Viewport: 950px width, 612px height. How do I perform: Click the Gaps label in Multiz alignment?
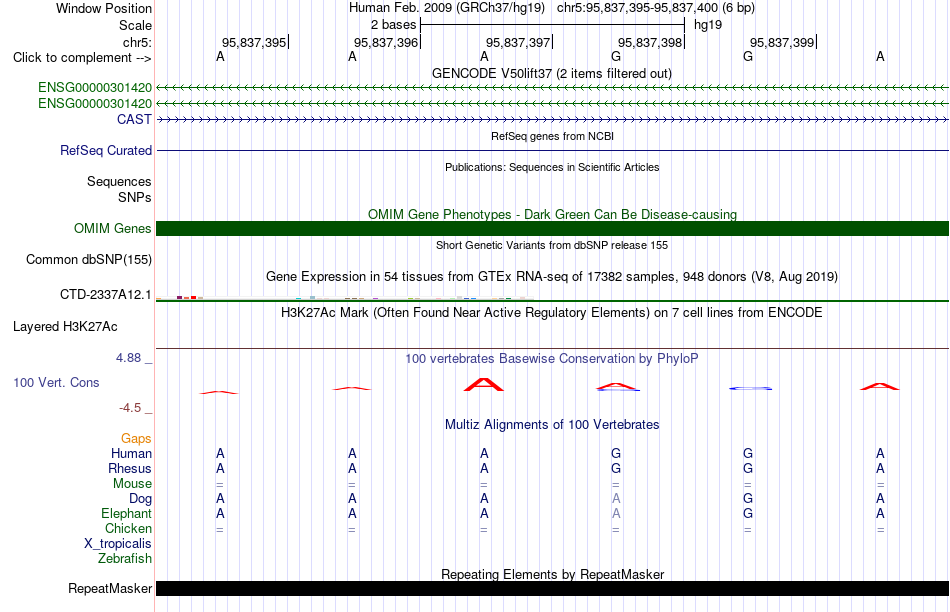point(136,439)
